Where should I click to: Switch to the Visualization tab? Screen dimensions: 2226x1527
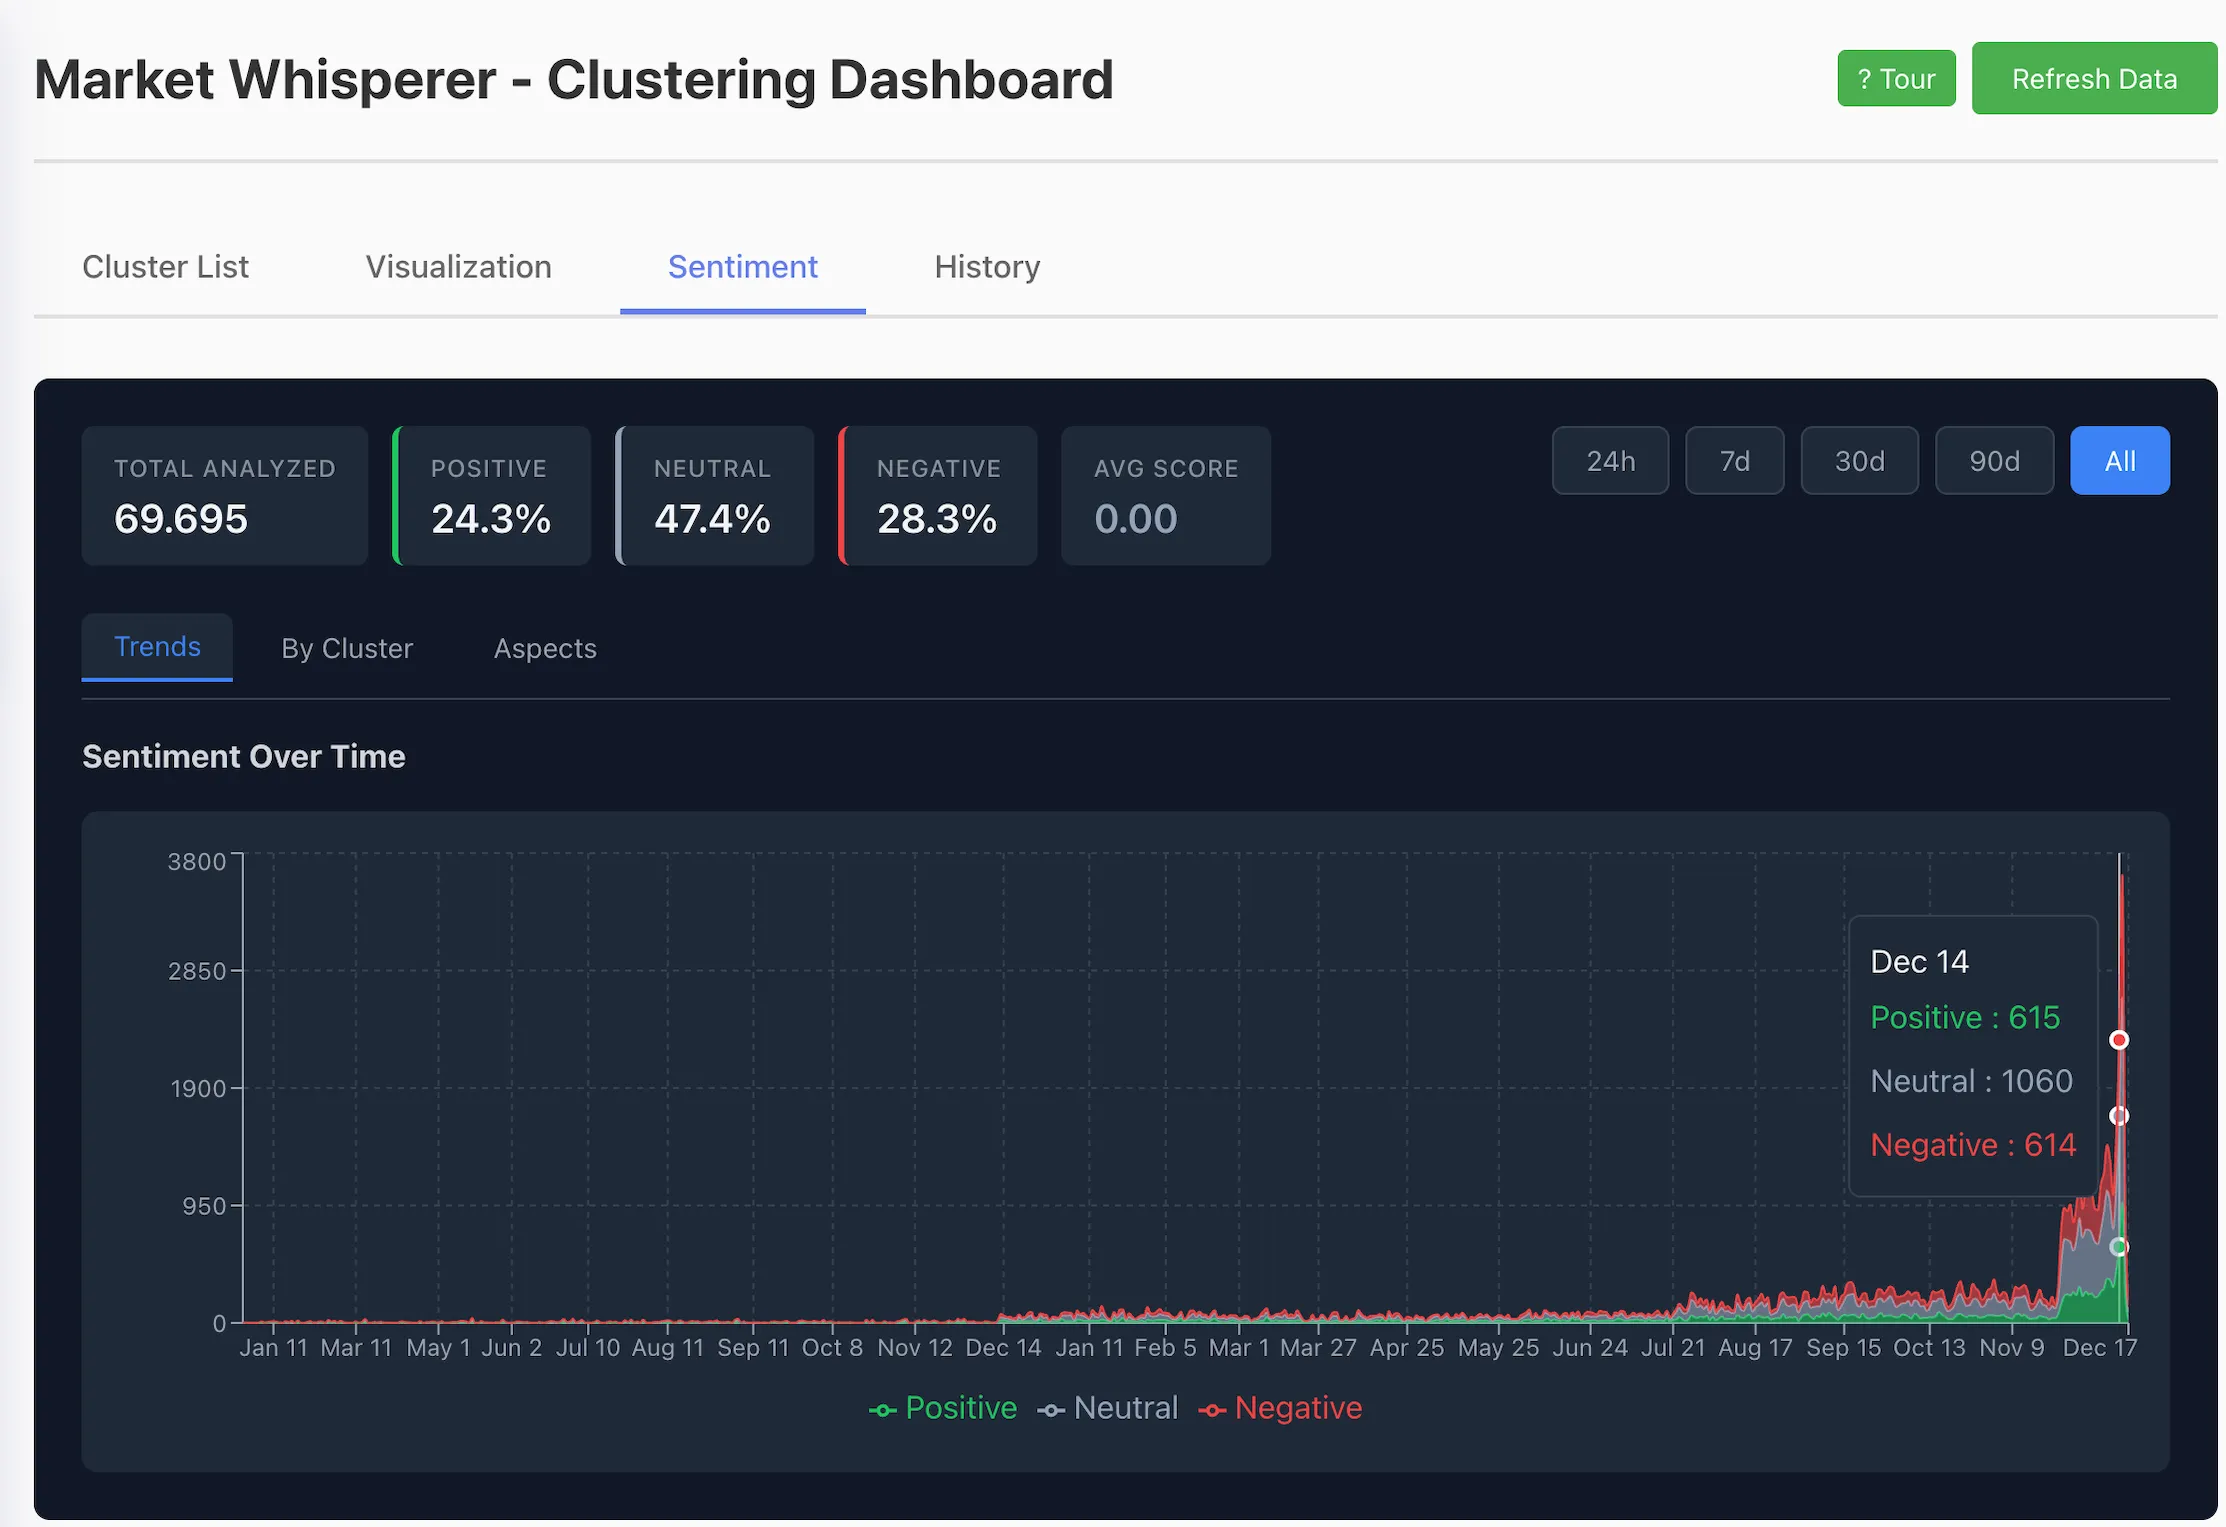click(x=458, y=267)
